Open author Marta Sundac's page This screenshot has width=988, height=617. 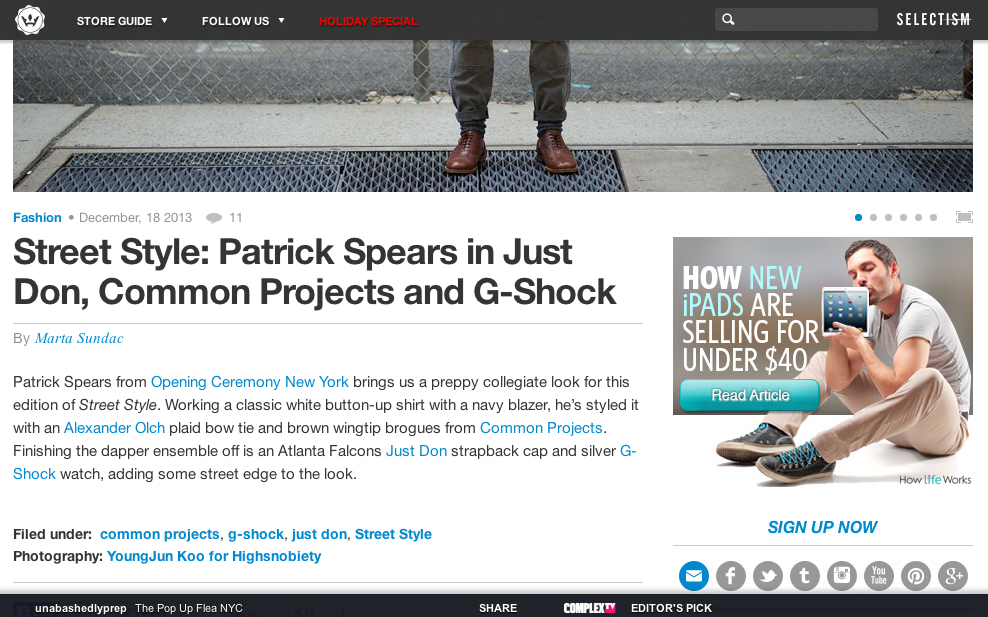click(x=79, y=338)
